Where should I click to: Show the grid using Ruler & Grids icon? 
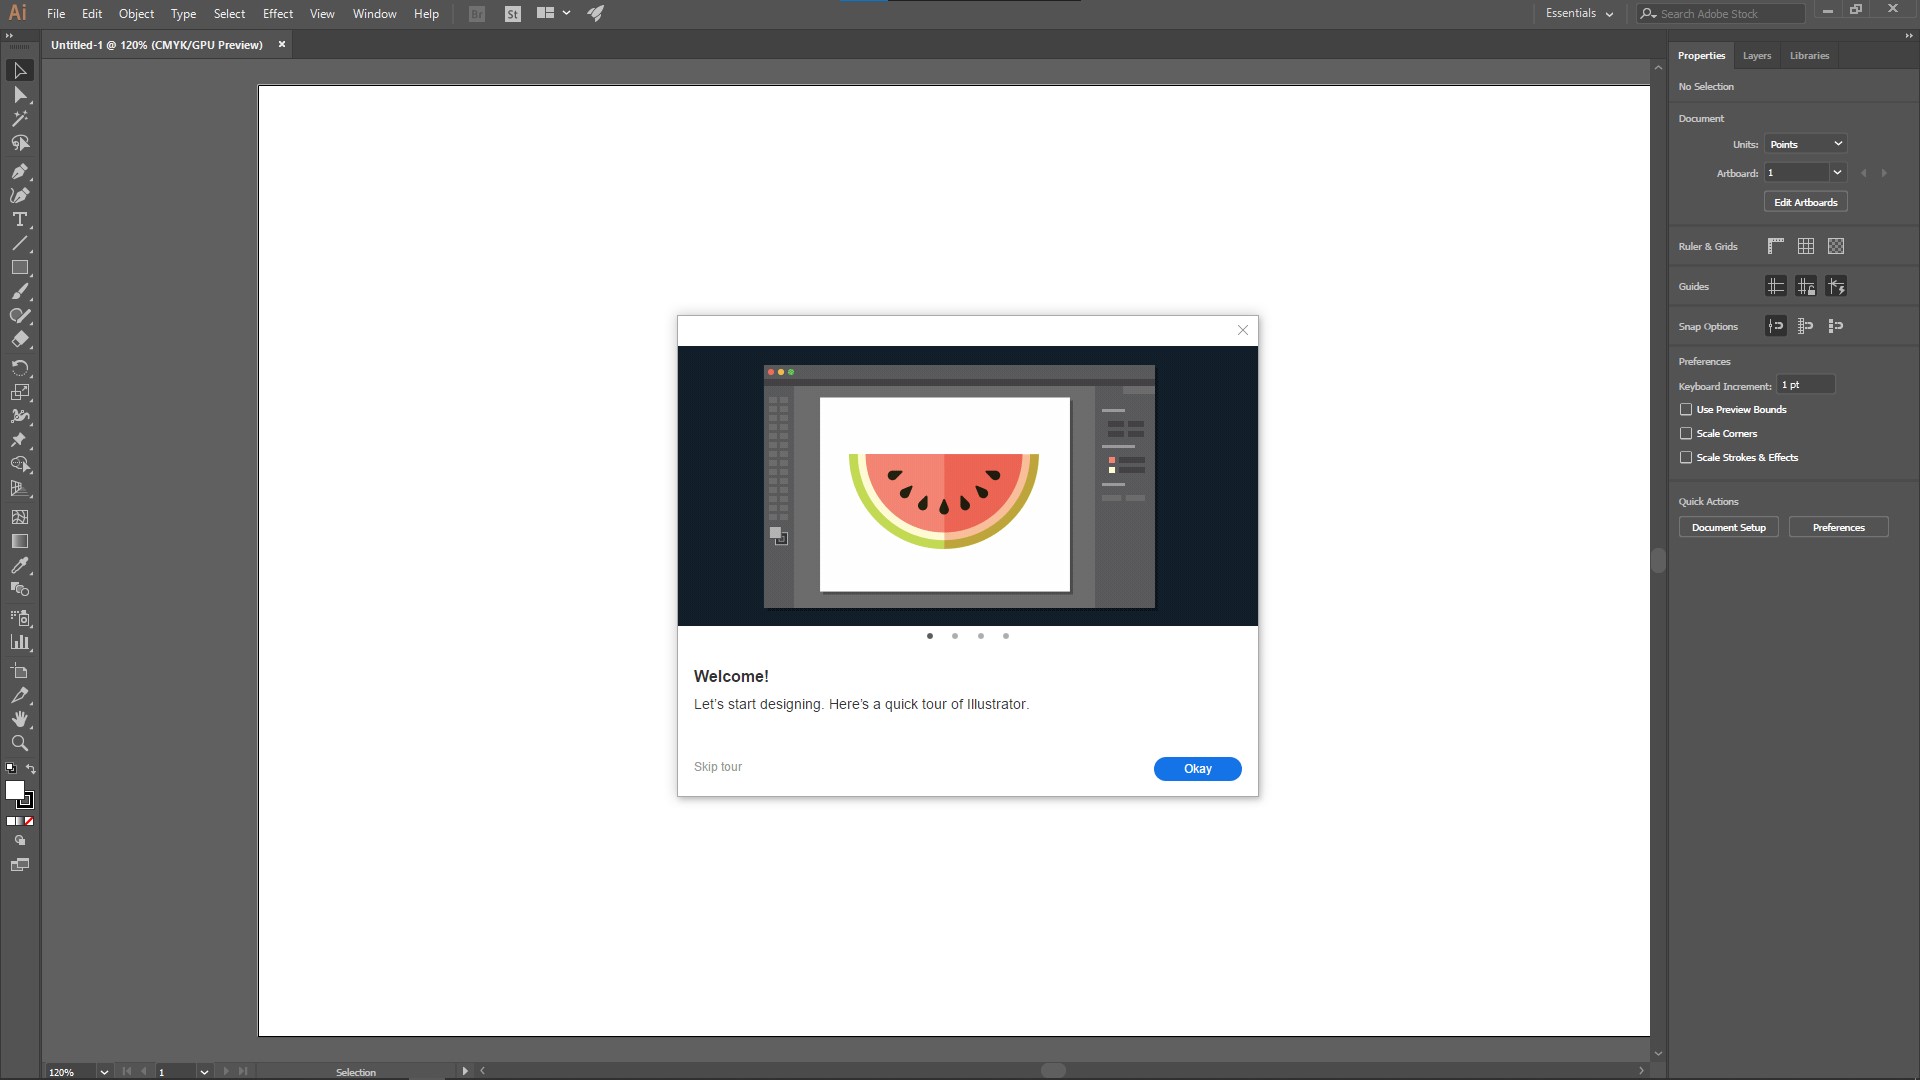pyautogui.click(x=1806, y=246)
